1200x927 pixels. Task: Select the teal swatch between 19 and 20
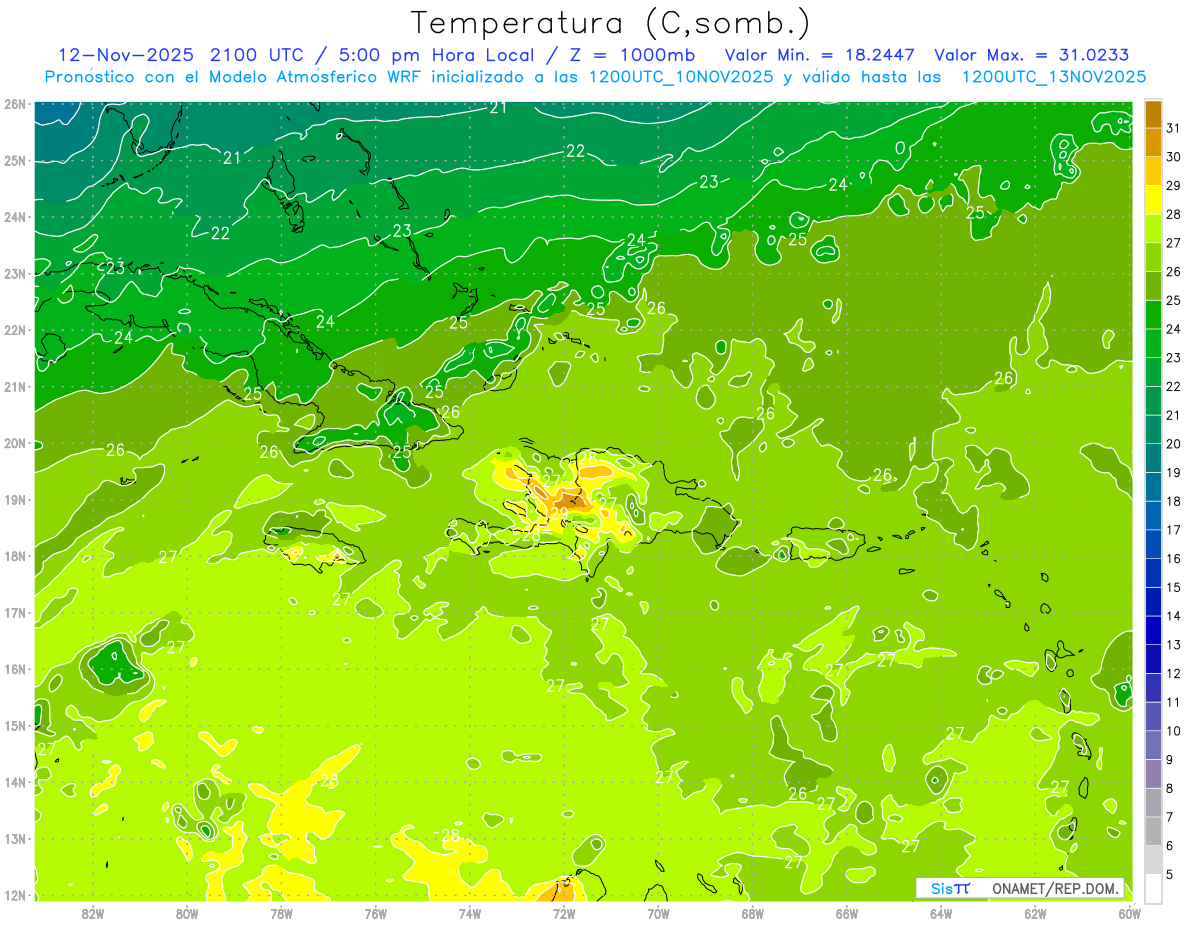click(x=1153, y=458)
